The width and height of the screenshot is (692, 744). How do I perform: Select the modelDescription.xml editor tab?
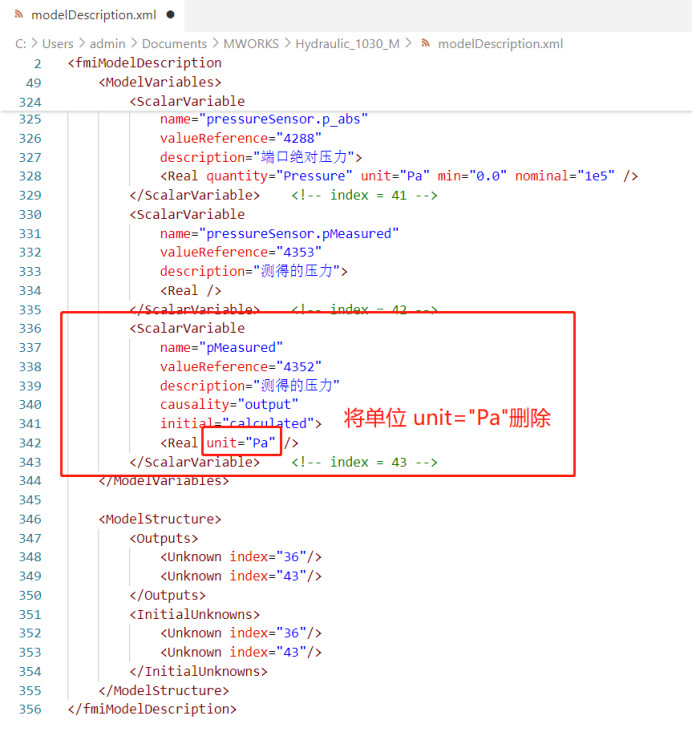click(x=93, y=15)
